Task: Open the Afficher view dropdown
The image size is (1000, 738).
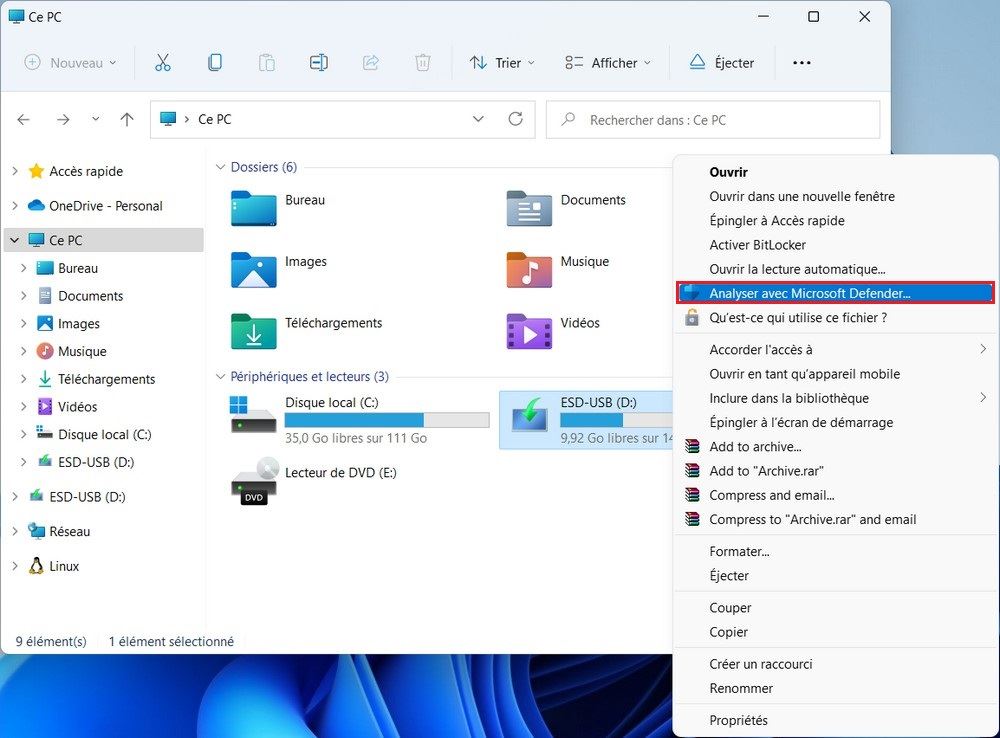Action: tap(607, 63)
